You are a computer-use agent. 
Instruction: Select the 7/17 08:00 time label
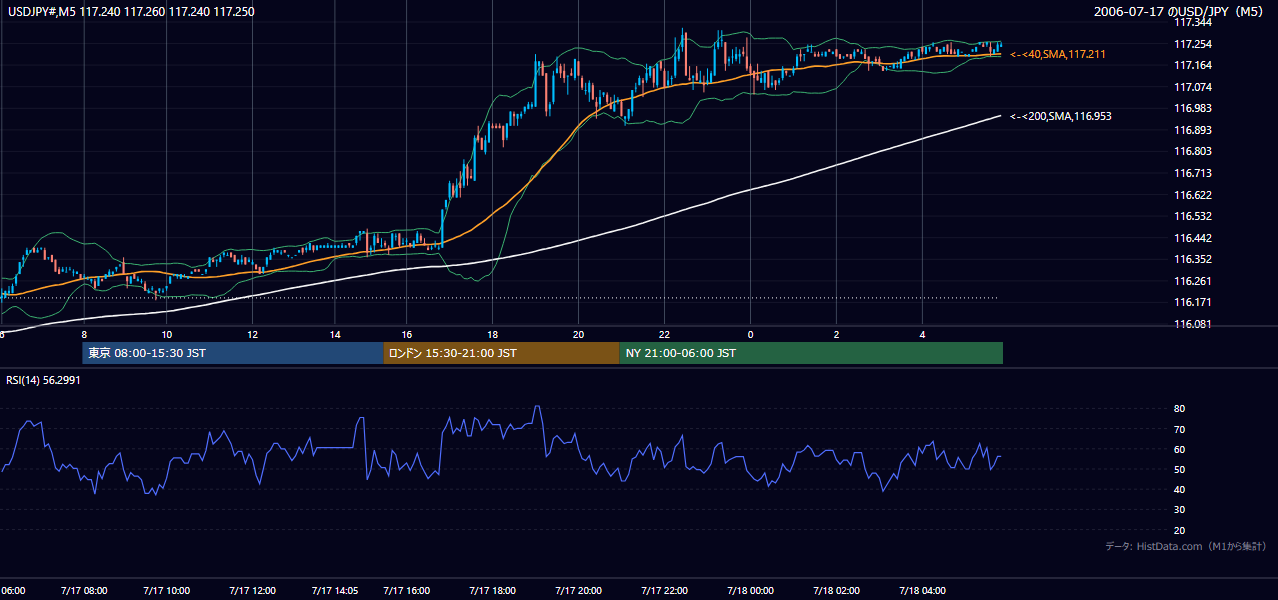click(x=84, y=590)
